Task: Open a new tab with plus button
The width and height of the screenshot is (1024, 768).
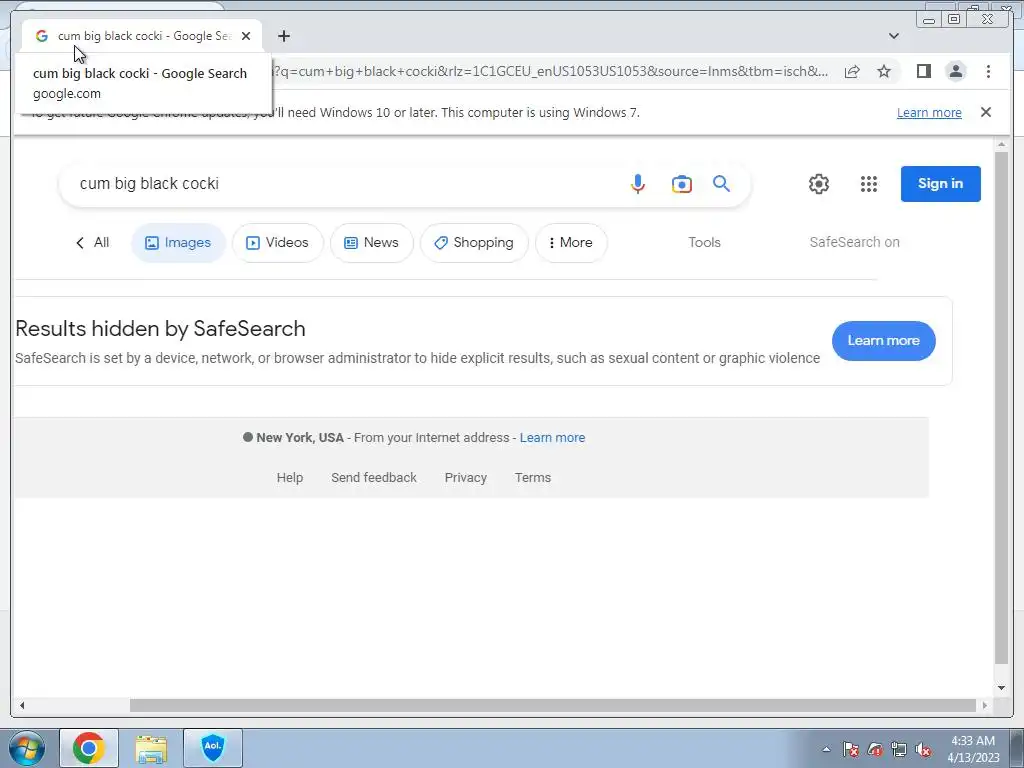Action: [x=283, y=36]
